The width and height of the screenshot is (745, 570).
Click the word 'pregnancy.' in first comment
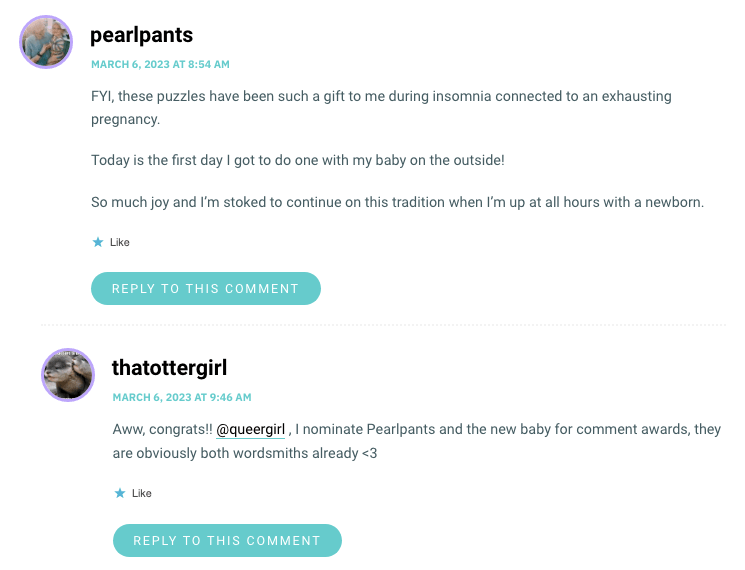(x=125, y=120)
